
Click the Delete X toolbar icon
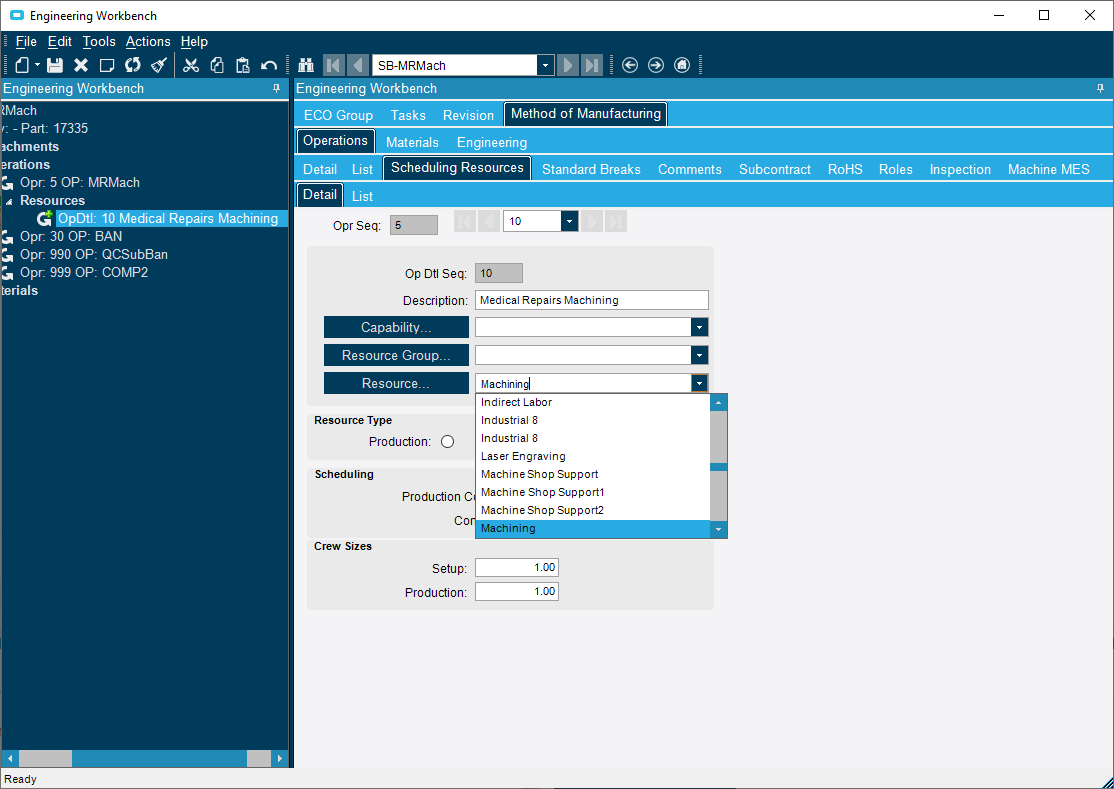81,65
